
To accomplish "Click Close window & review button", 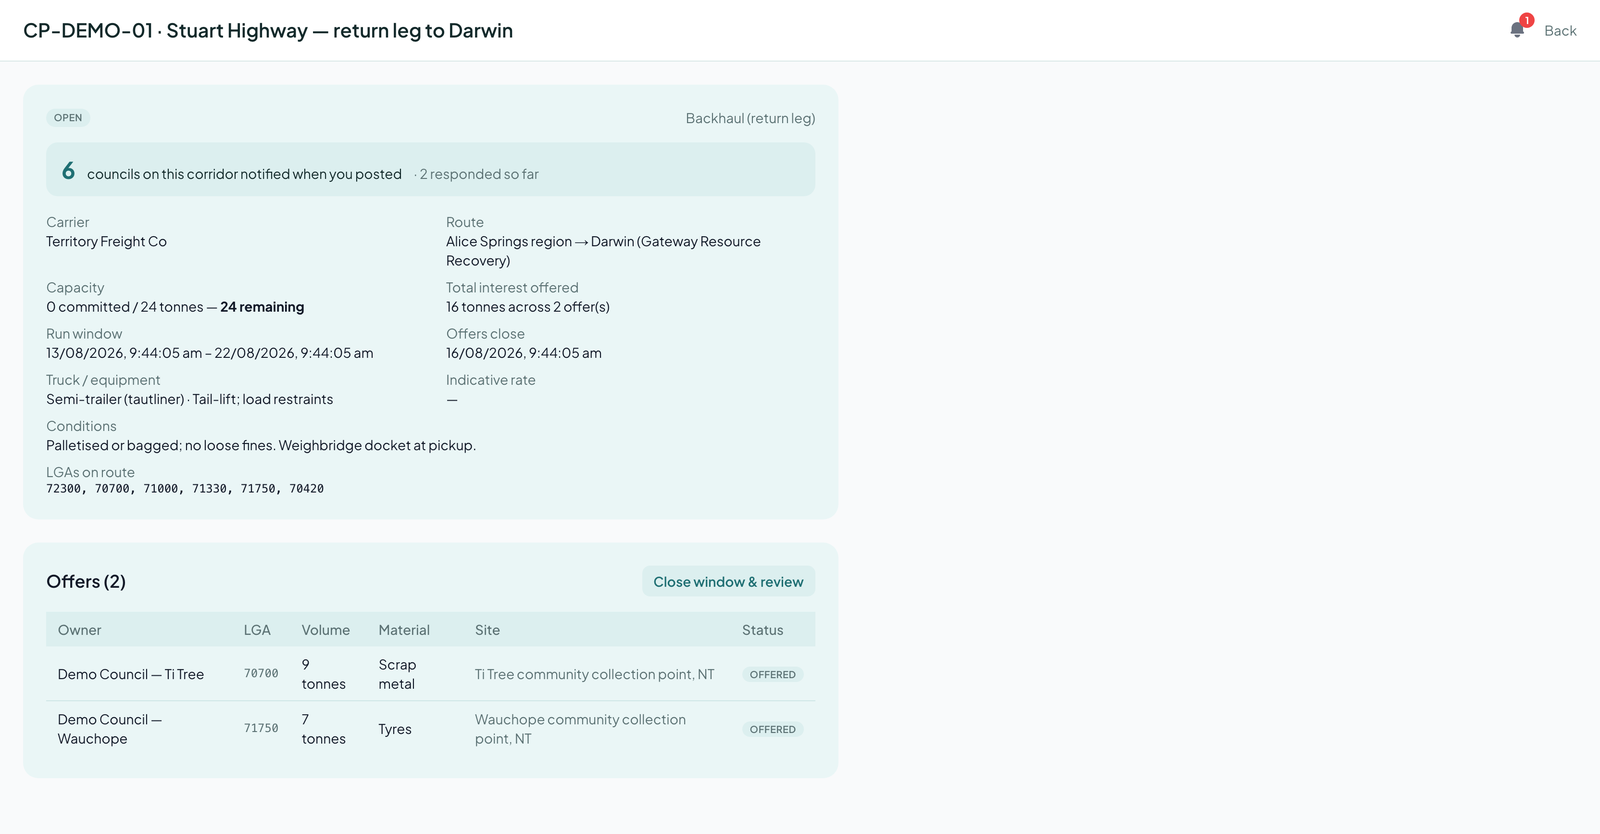I will [x=728, y=582].
